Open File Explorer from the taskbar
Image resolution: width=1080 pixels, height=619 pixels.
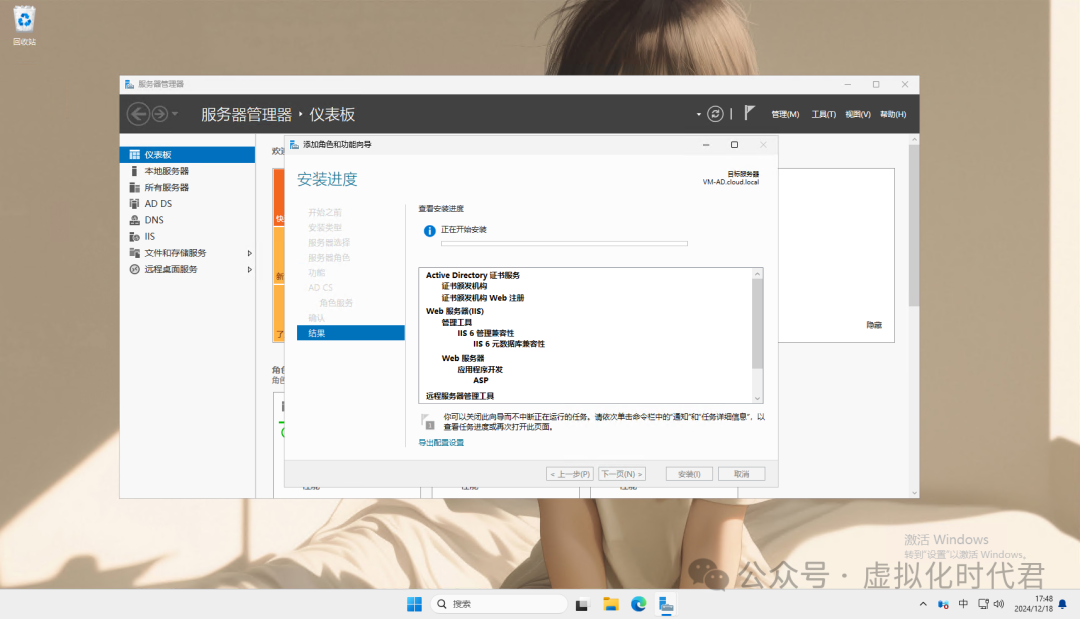click(x=610, y=604)
